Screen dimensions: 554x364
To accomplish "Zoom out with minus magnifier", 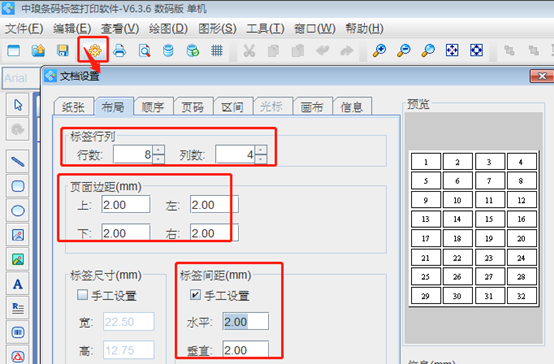I will pos(403,51).
